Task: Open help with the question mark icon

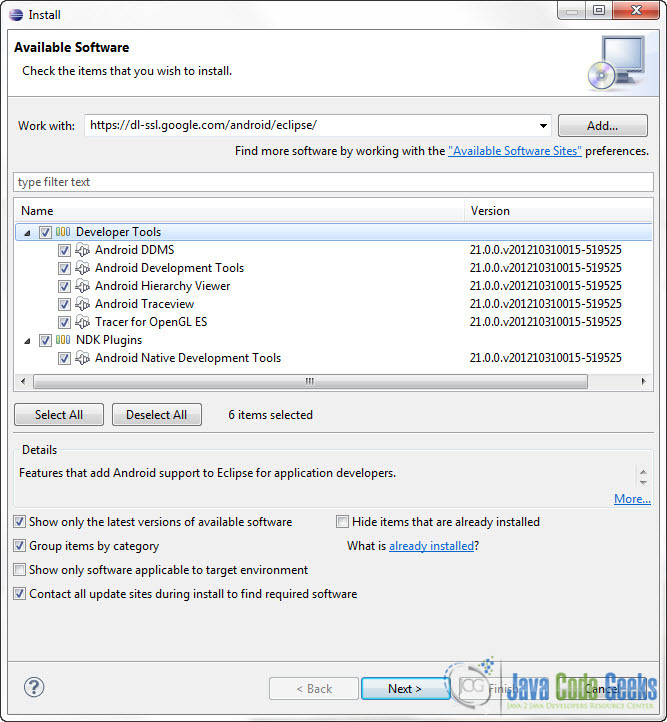Action: pyautogui.click(x=34, y=687)
